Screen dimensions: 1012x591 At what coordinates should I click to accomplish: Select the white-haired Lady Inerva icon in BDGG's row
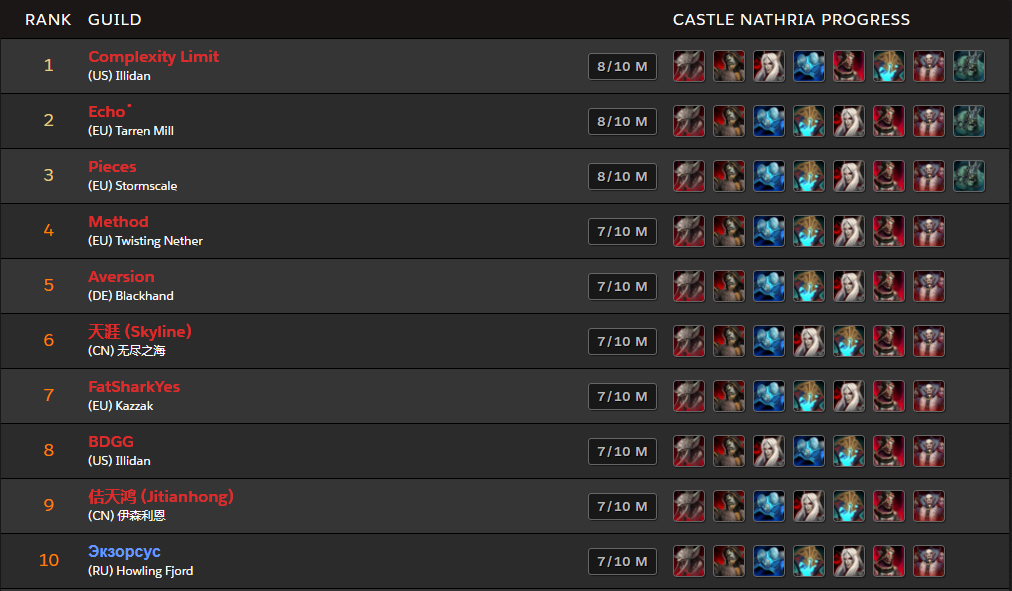point(769,451)
